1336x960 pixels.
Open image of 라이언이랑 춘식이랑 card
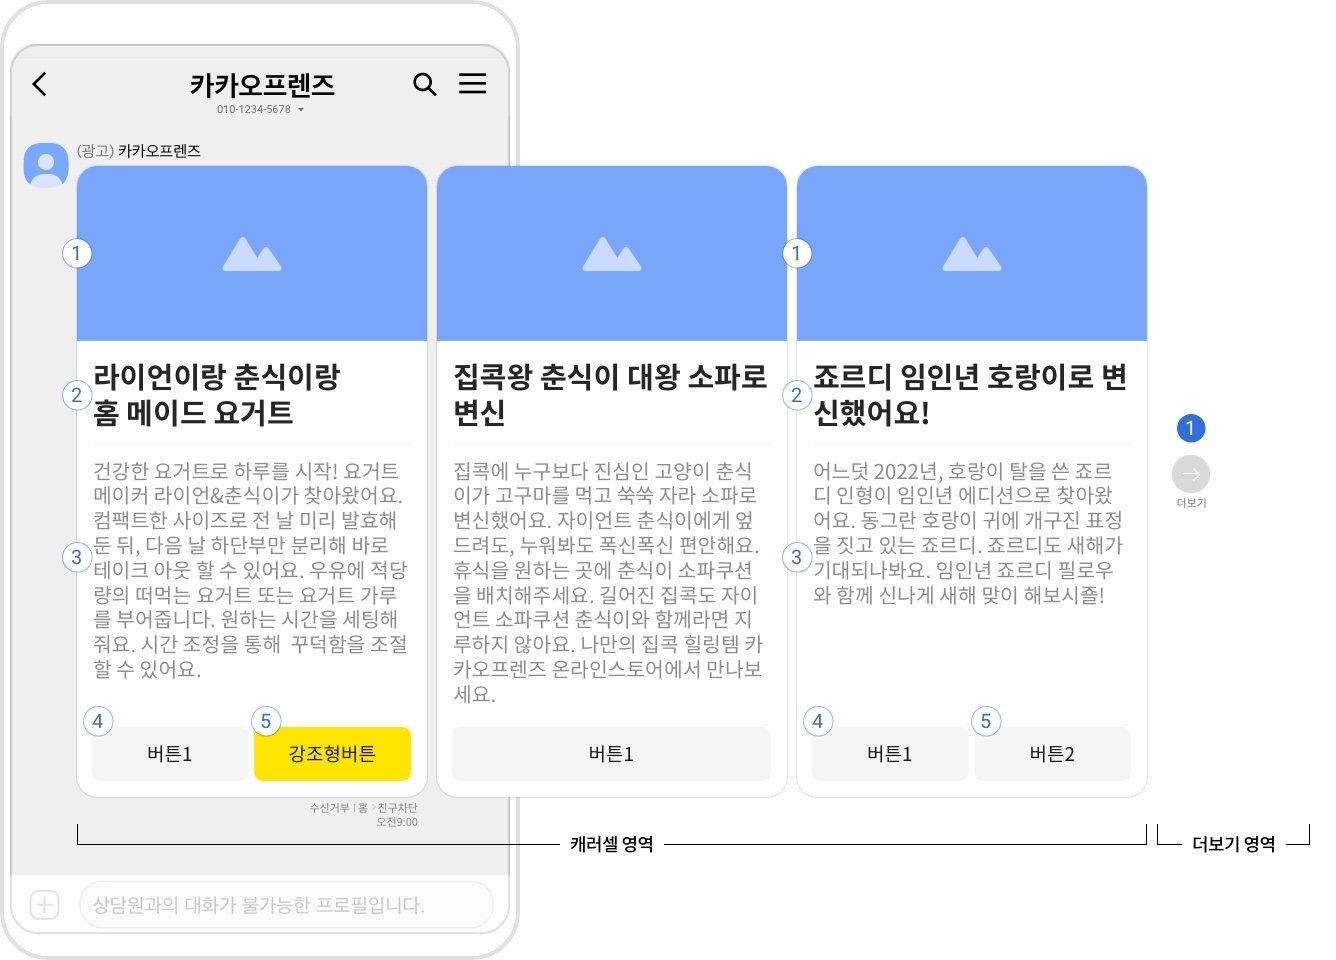tap(252, 254)
